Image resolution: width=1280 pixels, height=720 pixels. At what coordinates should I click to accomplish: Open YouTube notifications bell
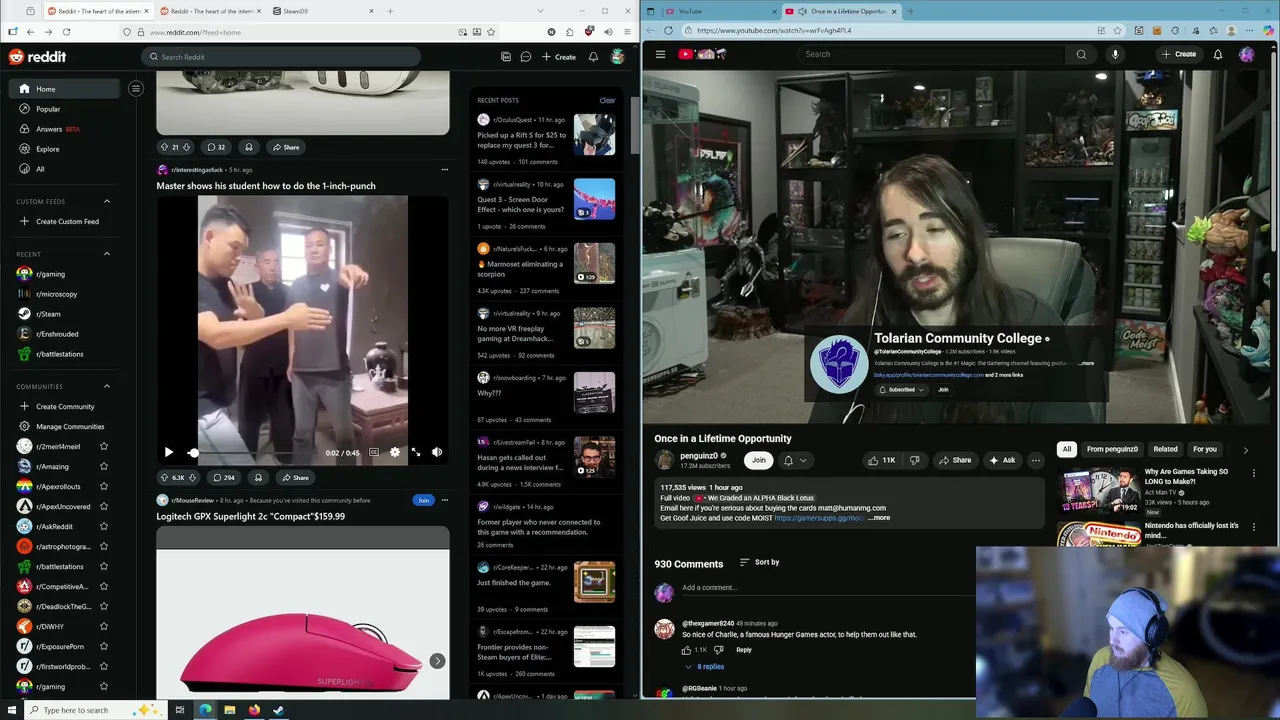click(1218, 54)
